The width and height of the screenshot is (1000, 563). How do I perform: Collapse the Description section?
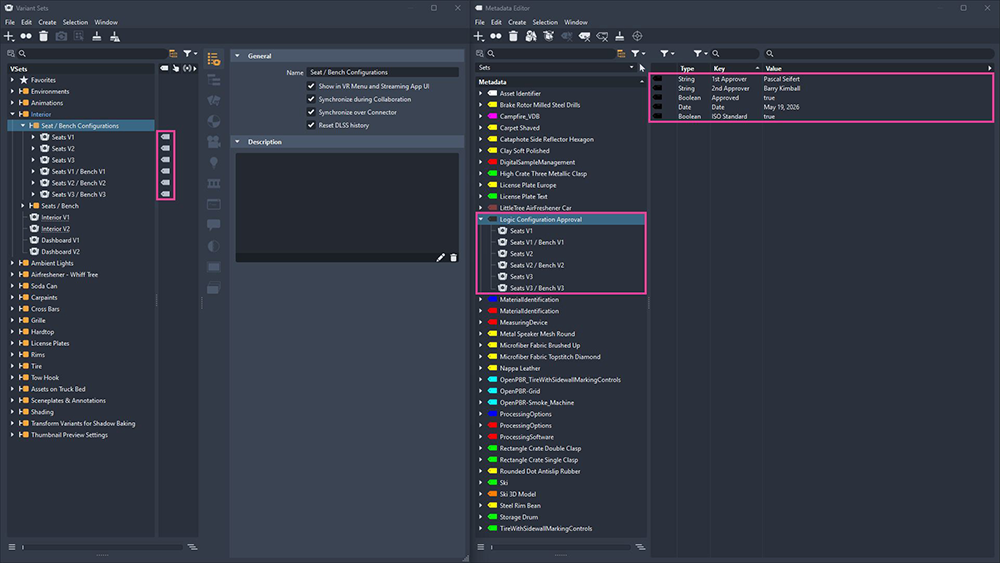238,142
